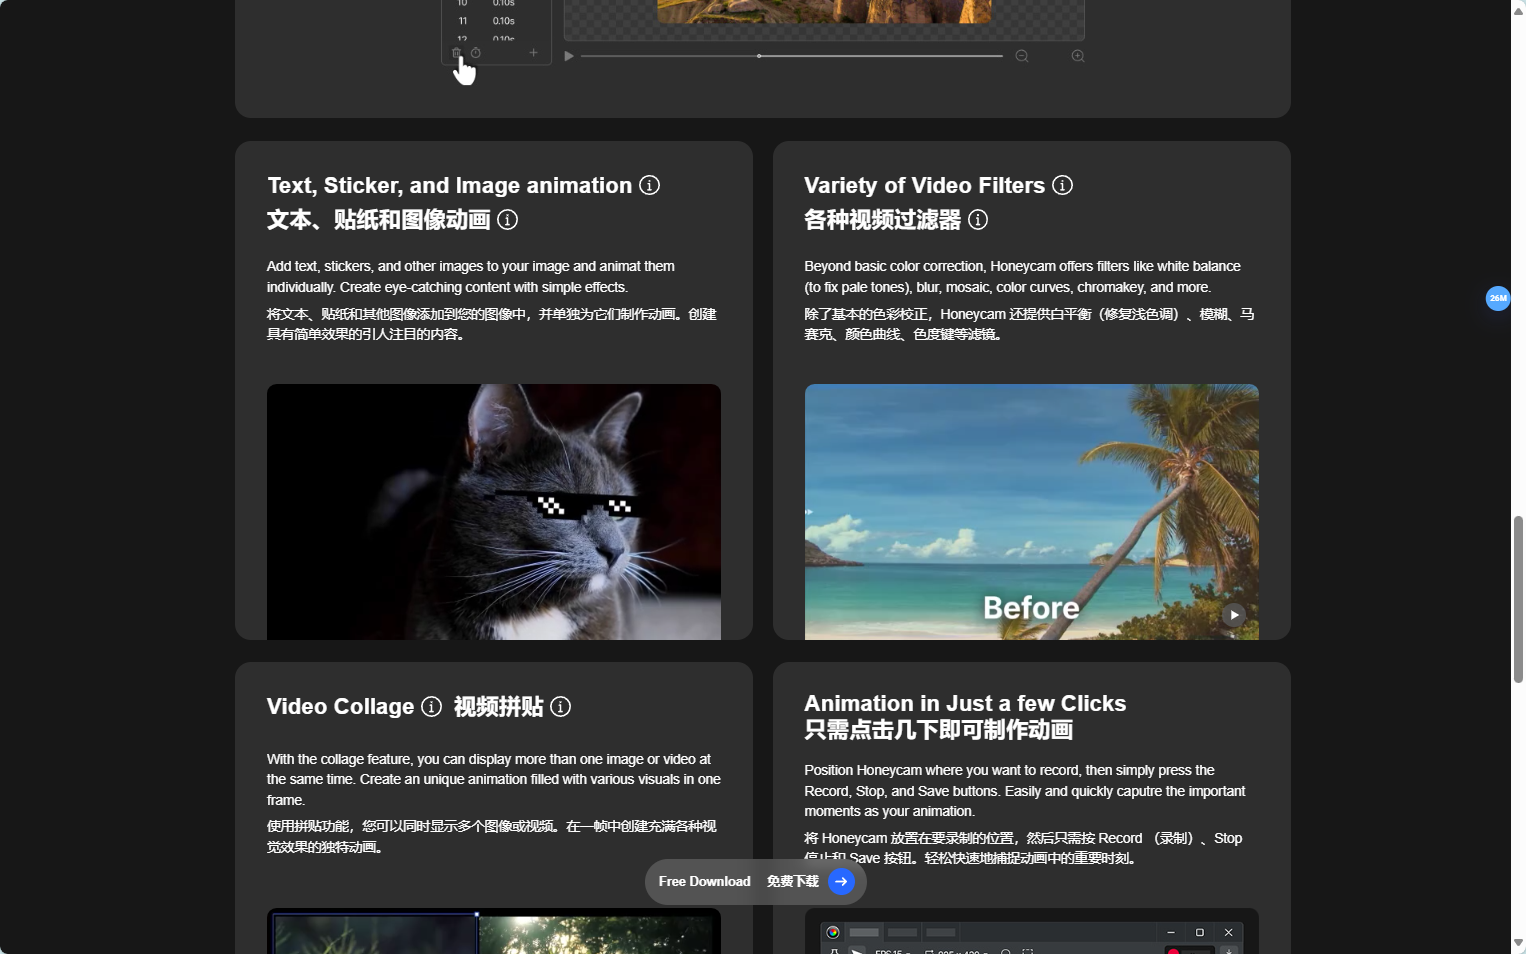
Task: Click the '各种视频过滤器' heading
Action: coord(883,219)
